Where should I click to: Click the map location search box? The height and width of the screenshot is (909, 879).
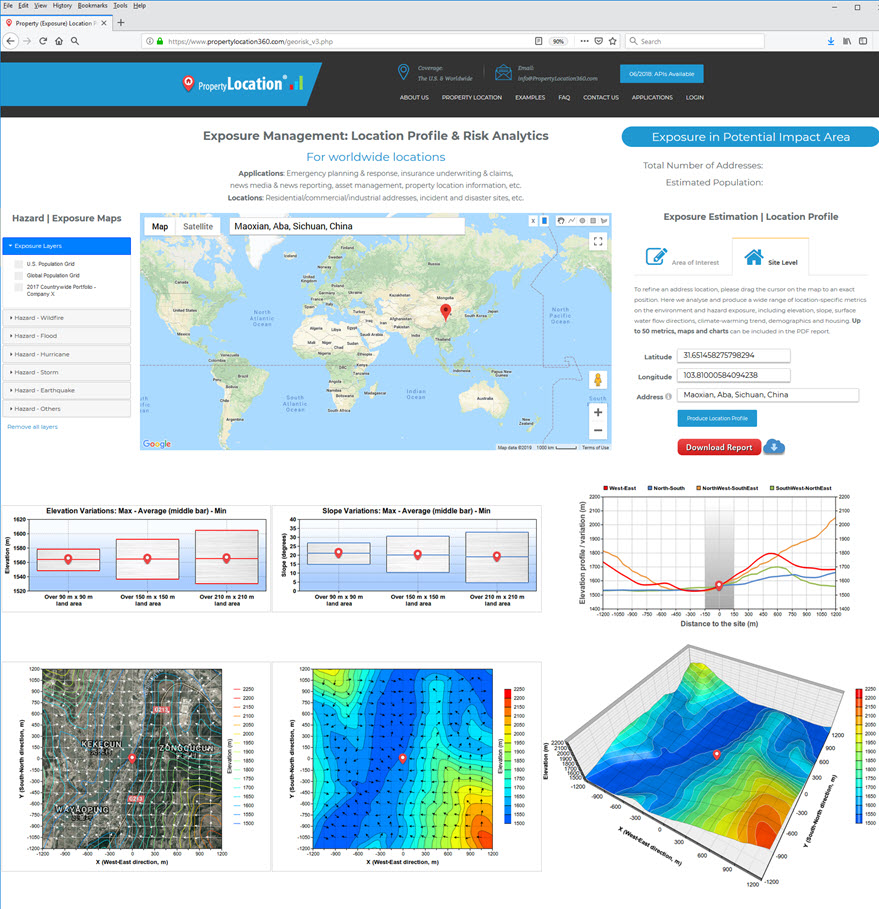click(347, 226)
